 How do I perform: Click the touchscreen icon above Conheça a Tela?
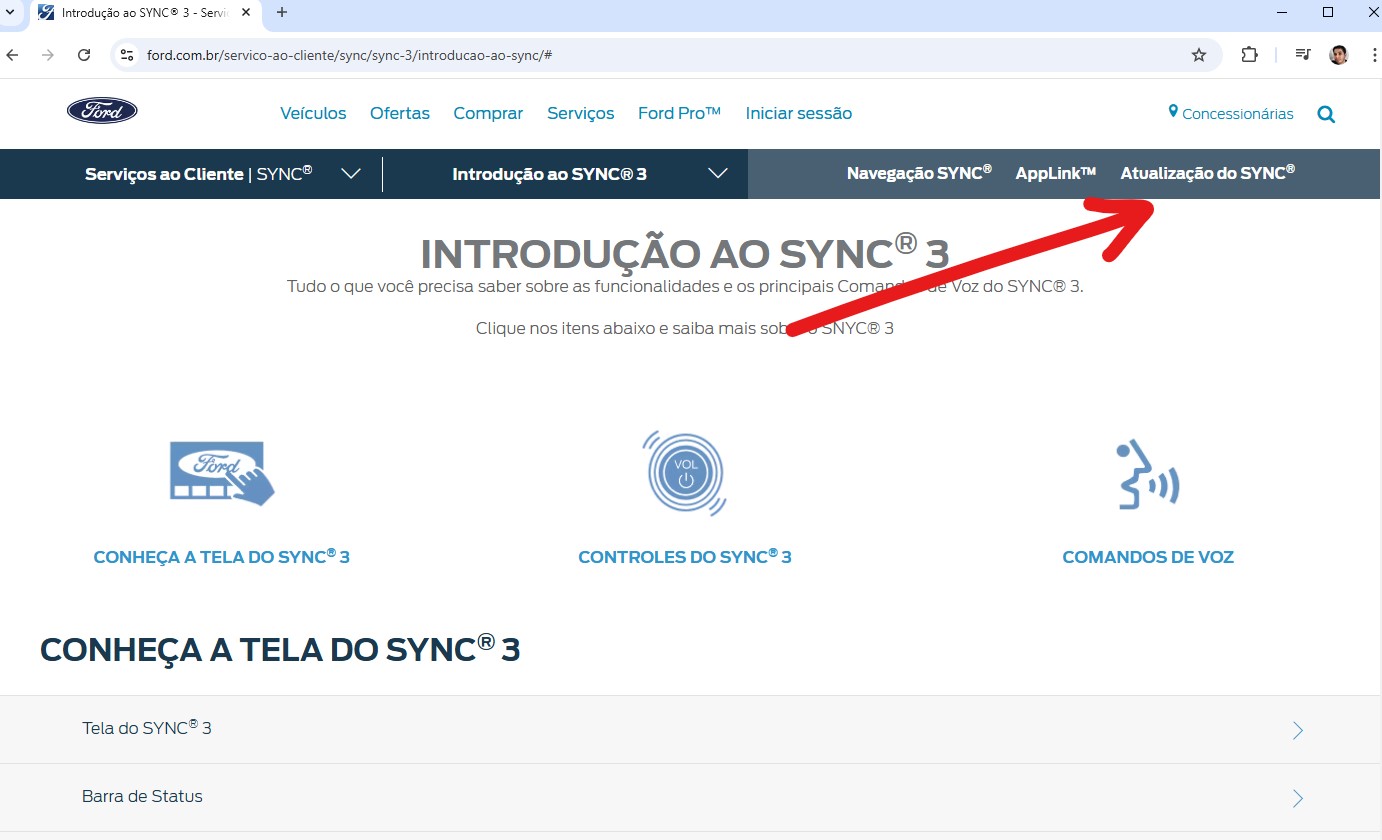(221, 473)
